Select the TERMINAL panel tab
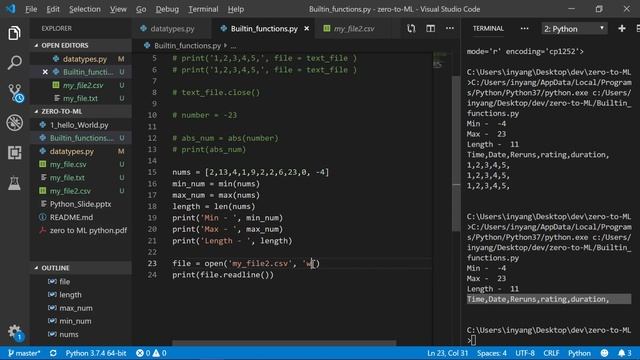640x360 pixels. (488, 29)
